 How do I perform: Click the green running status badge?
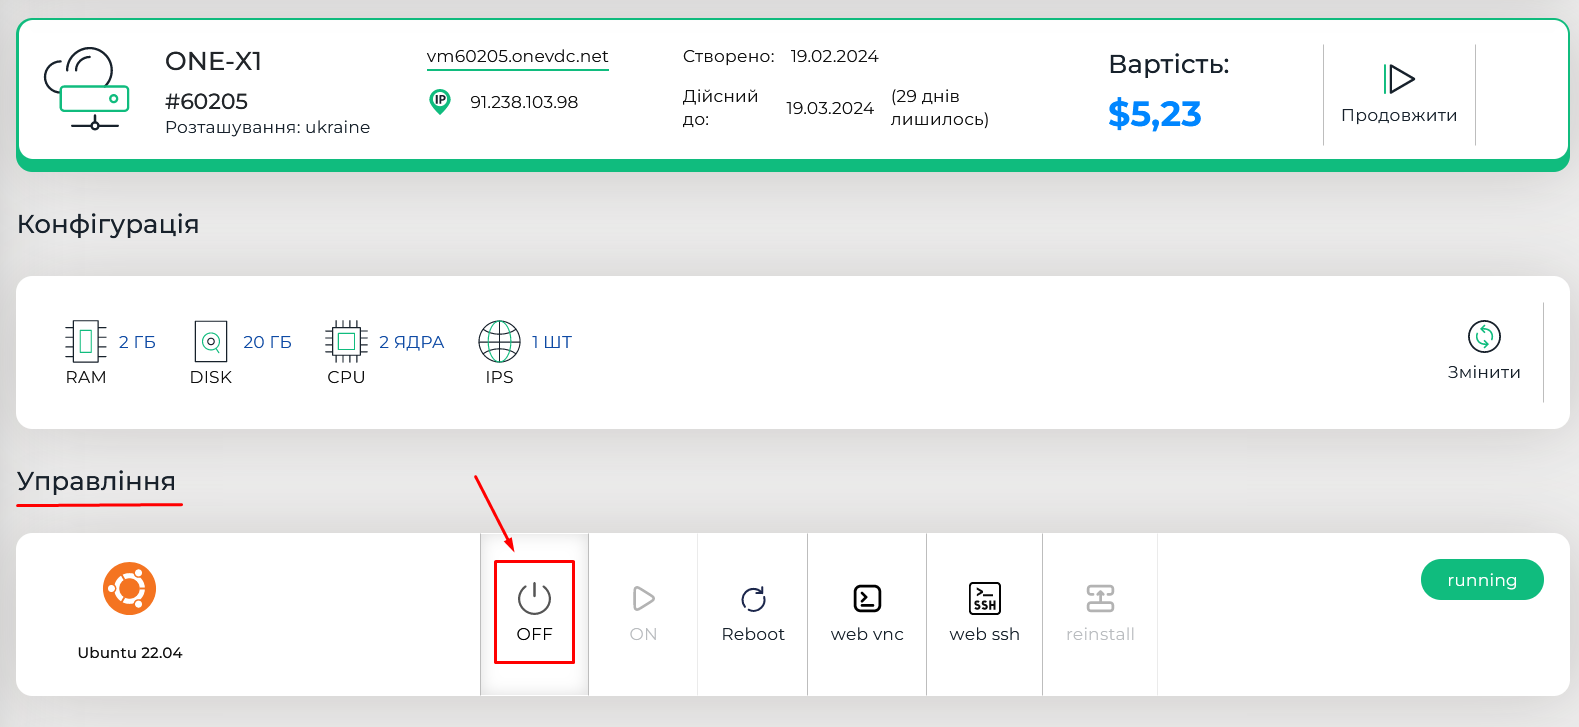pyautogui.click(x=1482, y=580)
